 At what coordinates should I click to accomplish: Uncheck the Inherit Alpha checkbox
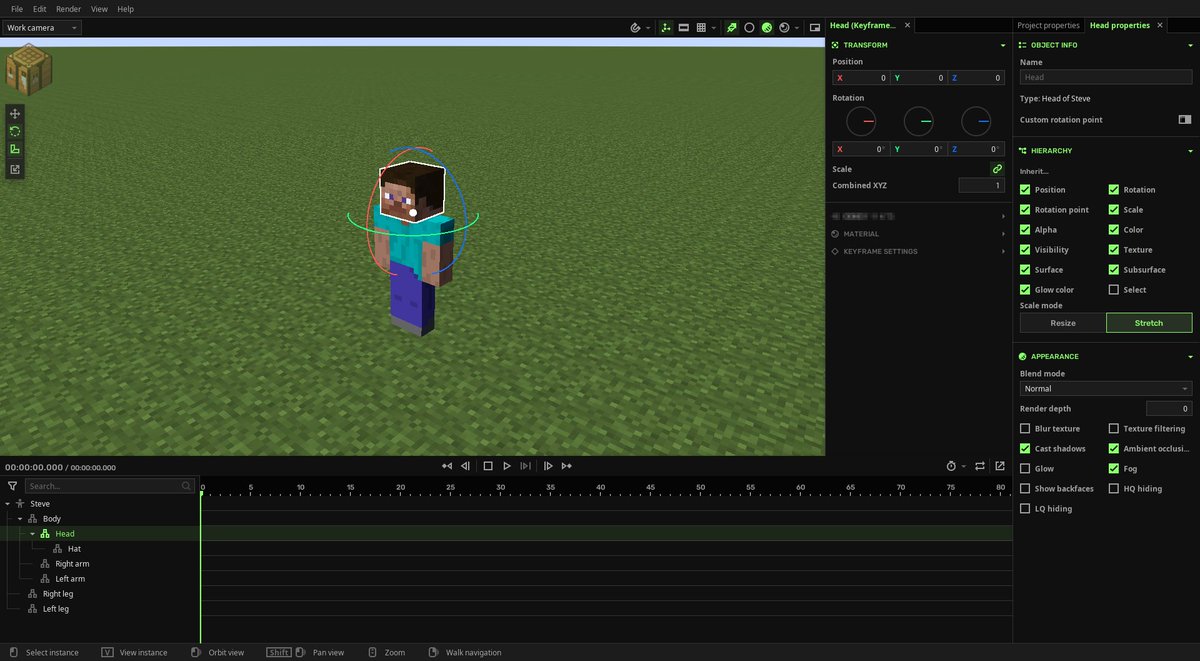point(1025,230)
